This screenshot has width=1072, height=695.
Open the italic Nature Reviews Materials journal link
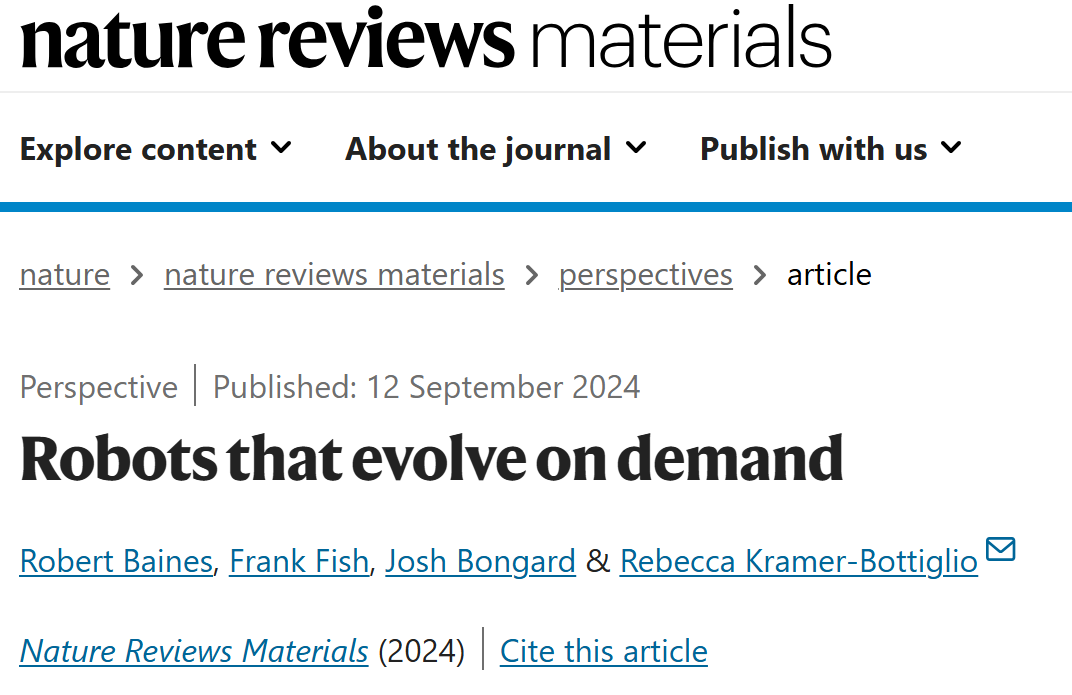point(194,651)
